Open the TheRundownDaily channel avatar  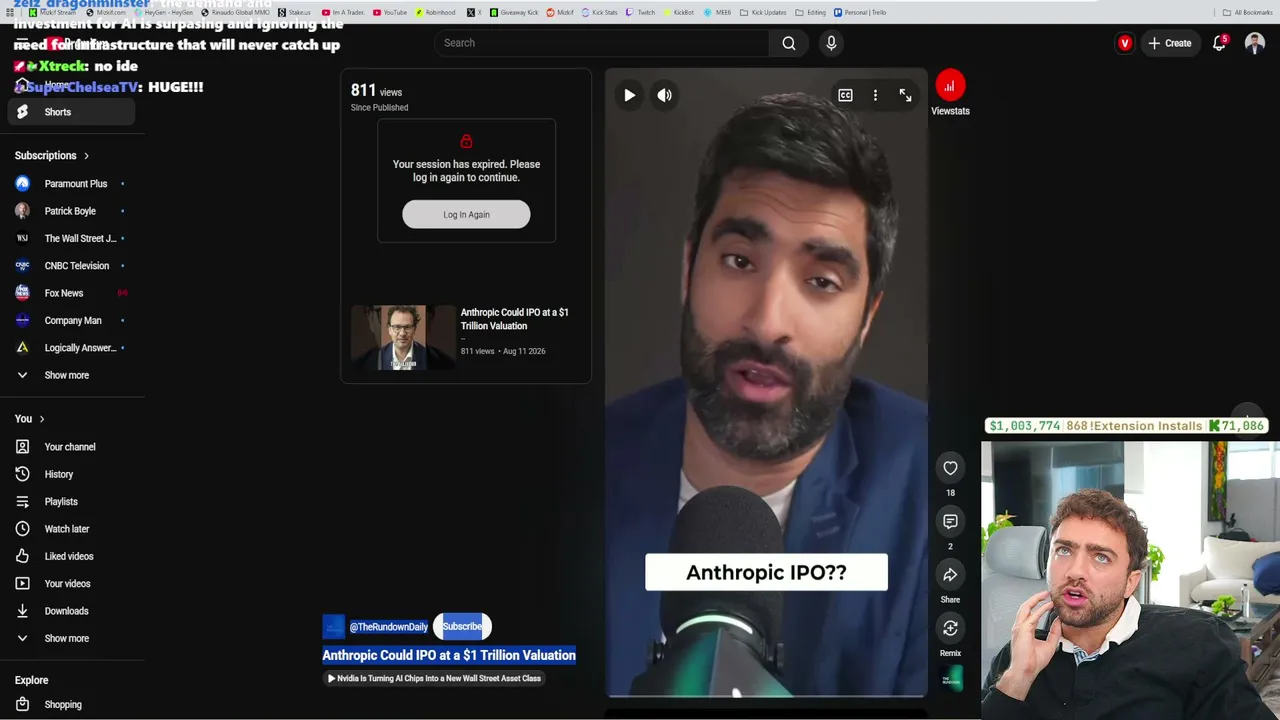click(x=334, y=627)
